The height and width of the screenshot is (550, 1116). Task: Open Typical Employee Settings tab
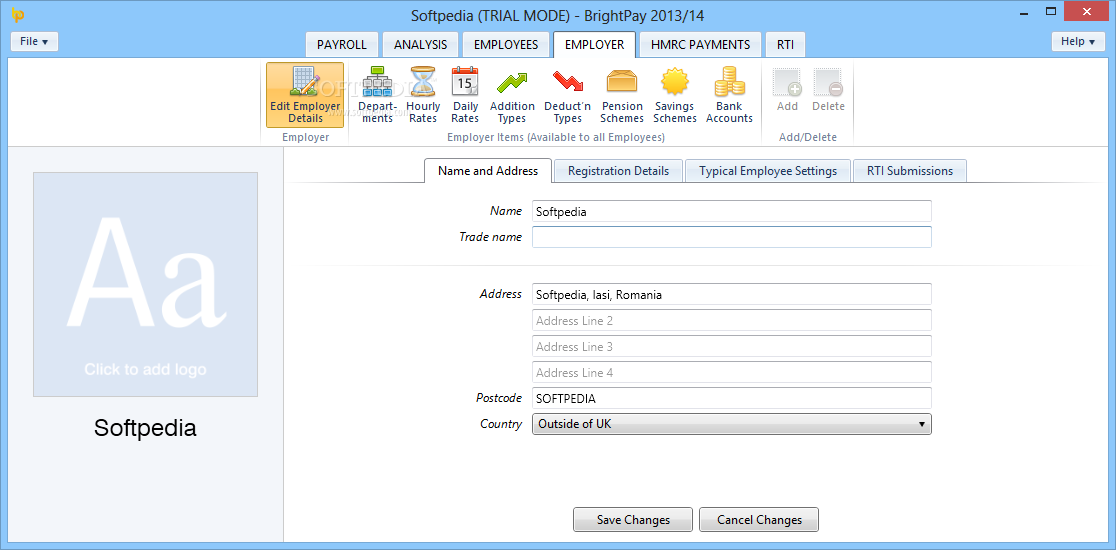(768, 171)
